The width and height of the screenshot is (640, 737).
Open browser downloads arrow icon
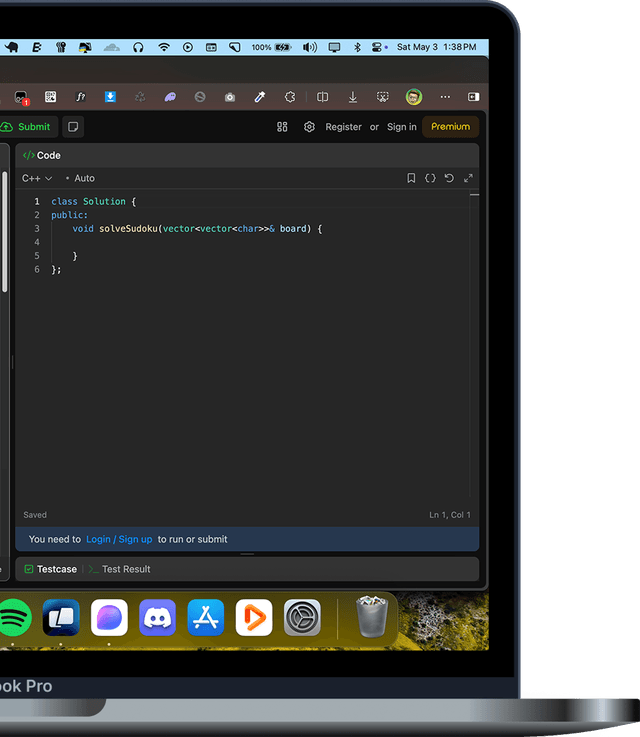pos(353,97)
